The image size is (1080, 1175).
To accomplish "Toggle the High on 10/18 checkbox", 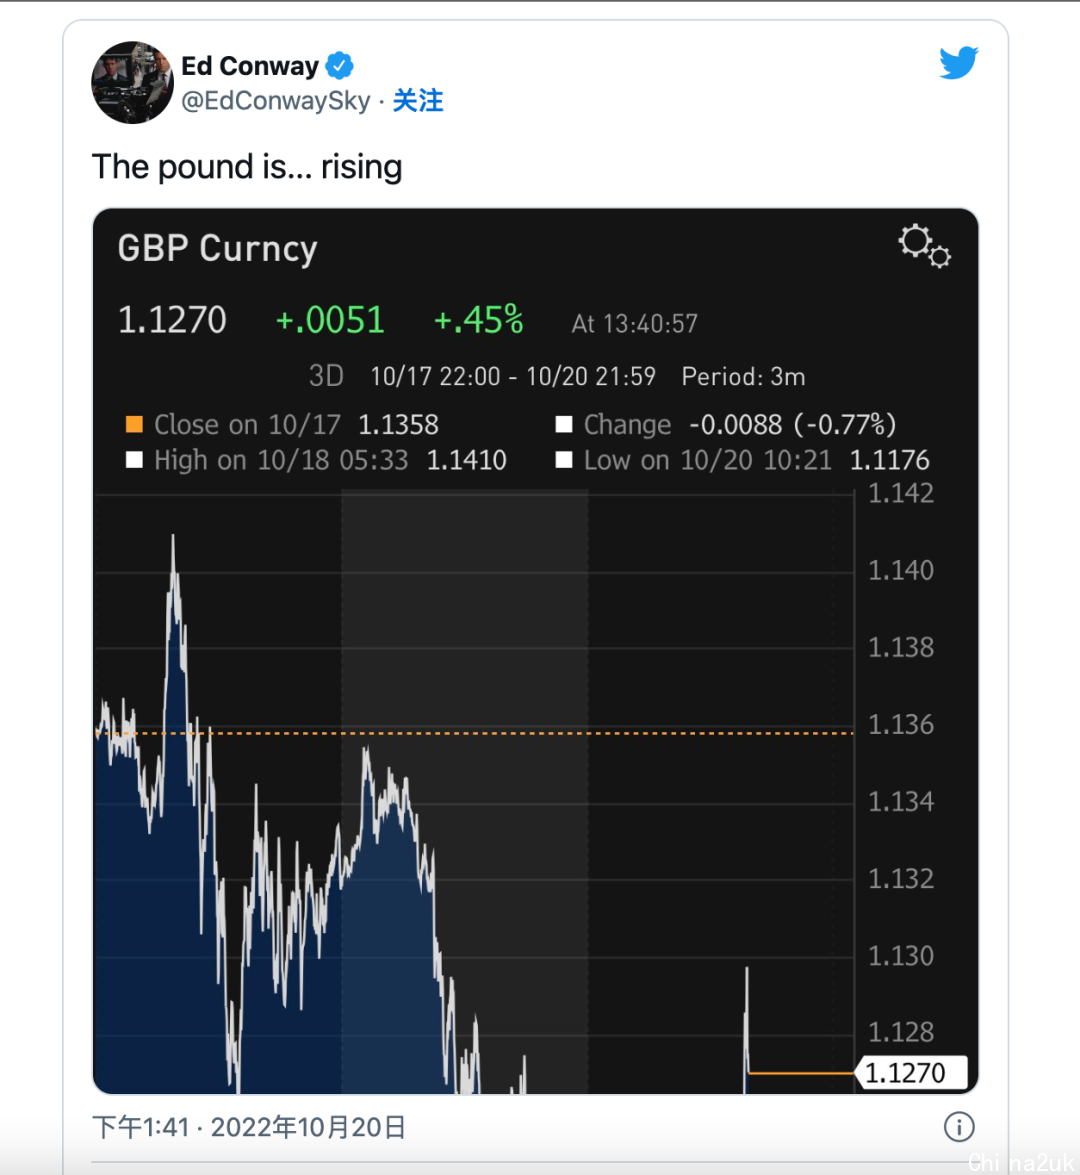I will pyautogui.click(x=134, y=460).
